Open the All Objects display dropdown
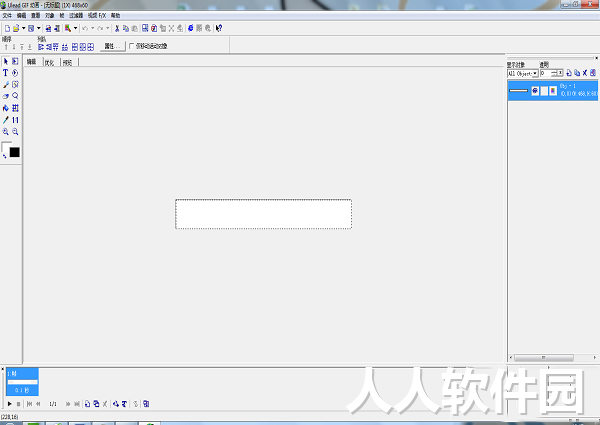 (x=535, y=73)
